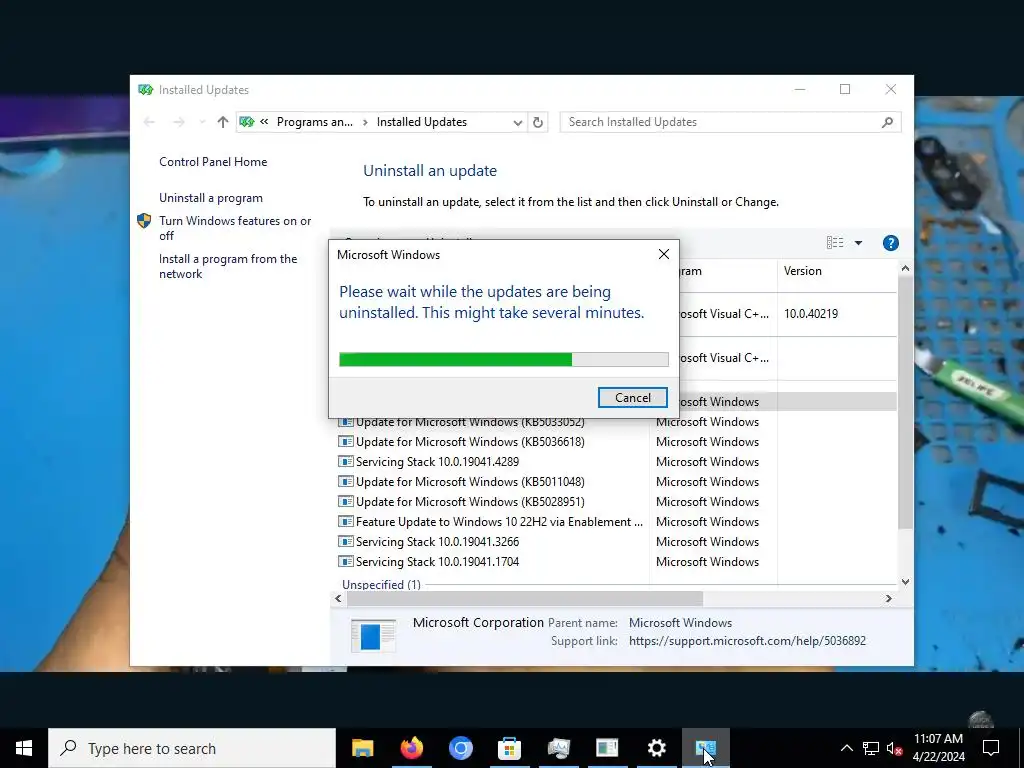The width and height of the screenshot is (1024, 768).
Task: Select Servicing Stack 10.0.19041.3266
Action: tap(437, 542)
